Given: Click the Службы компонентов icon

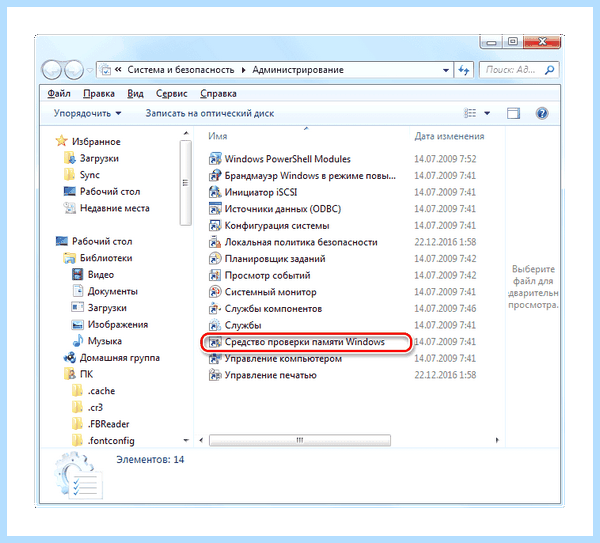Looking at the screenshot, I should coord(215,308).
